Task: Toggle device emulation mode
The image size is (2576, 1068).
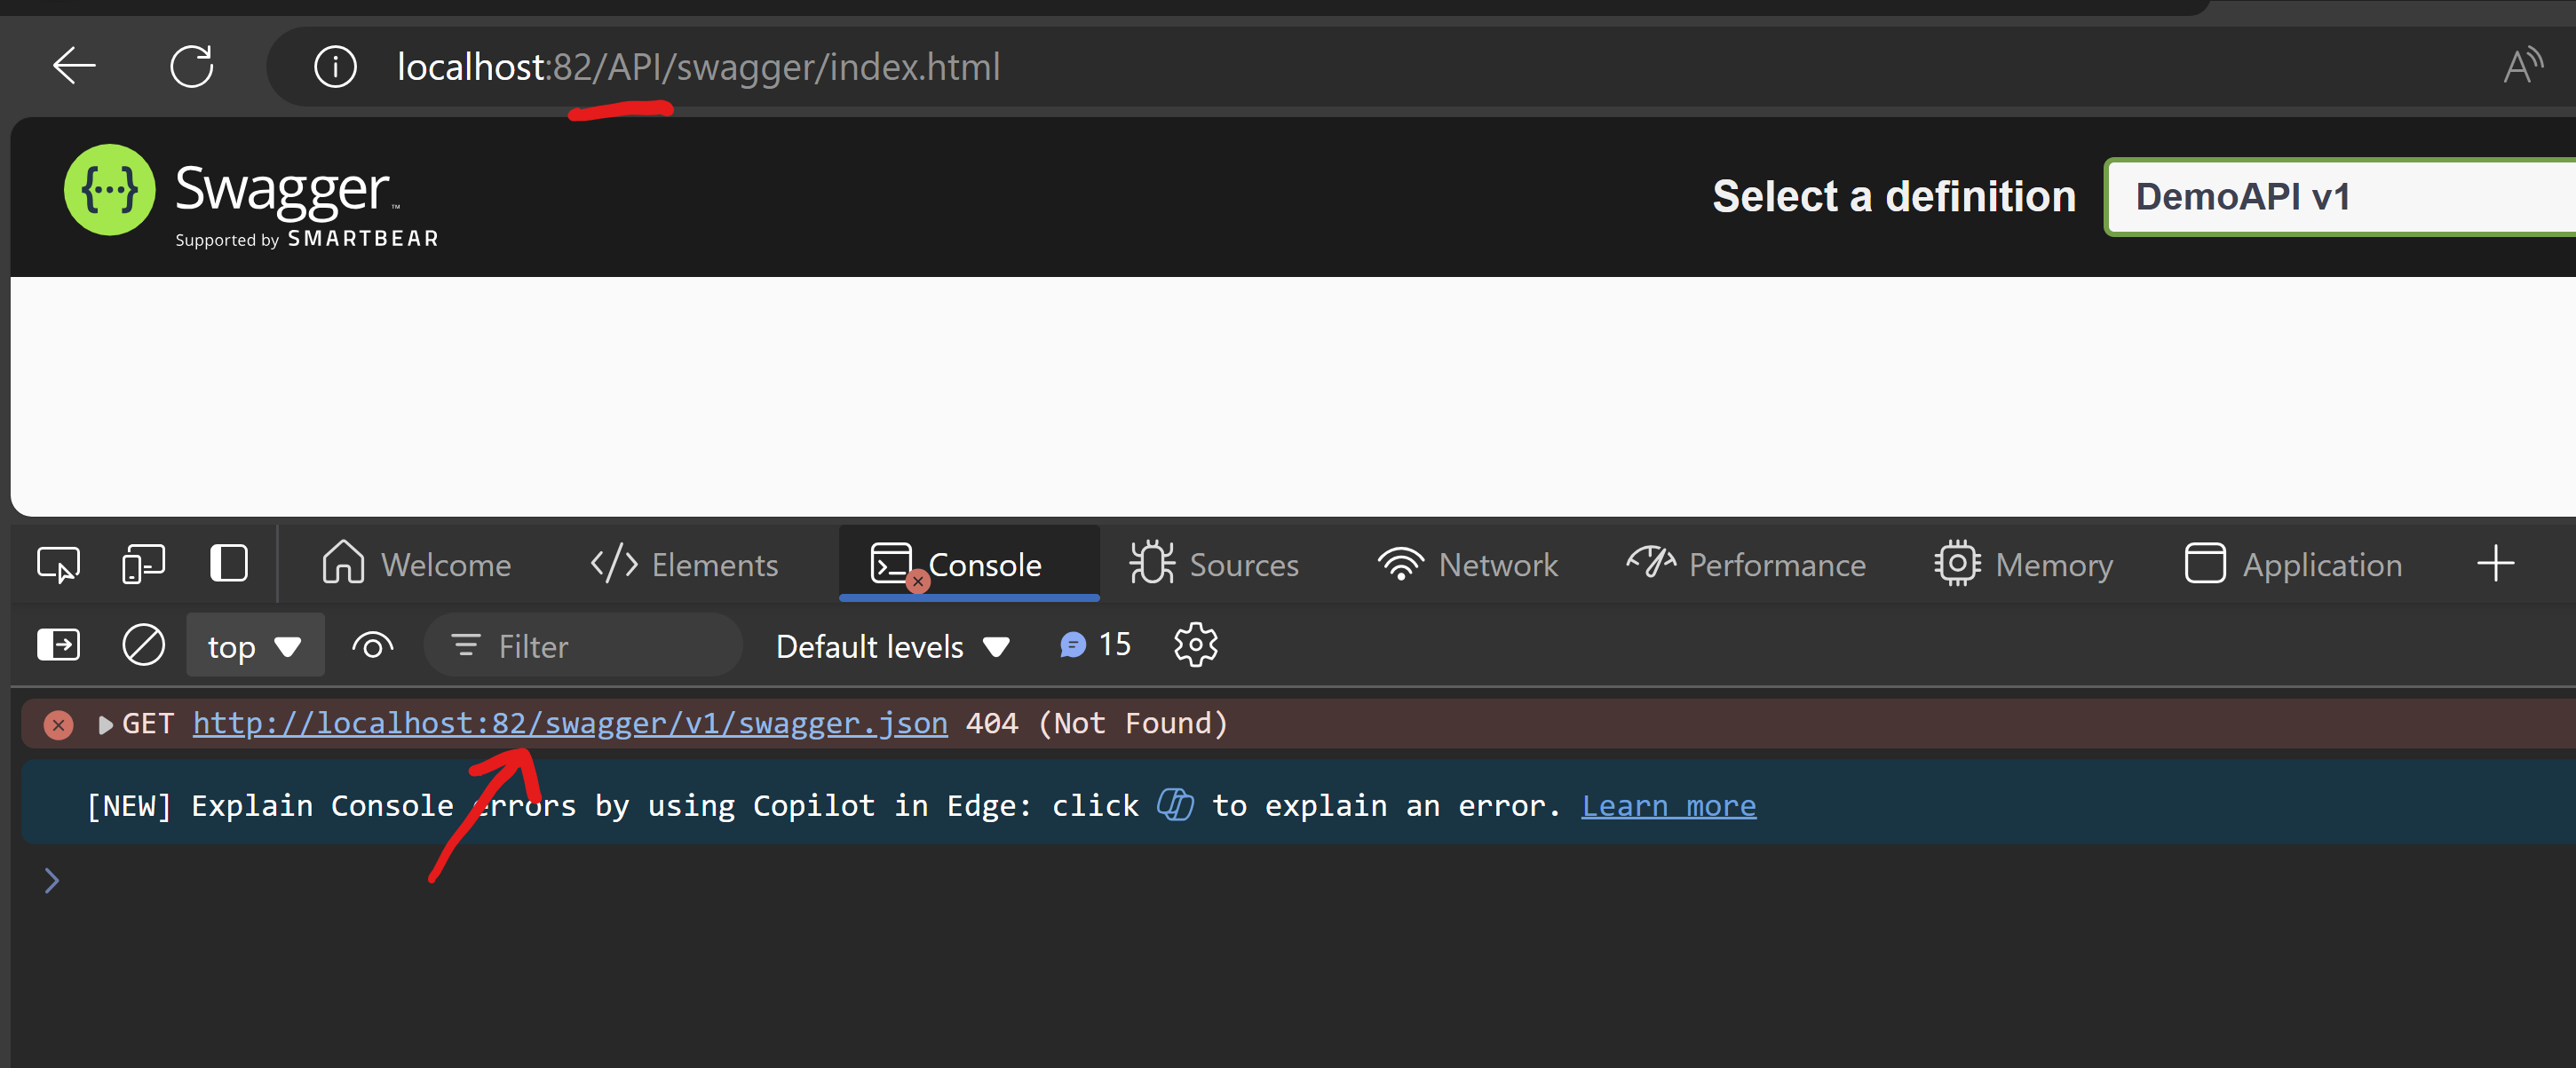Action: 143,564
